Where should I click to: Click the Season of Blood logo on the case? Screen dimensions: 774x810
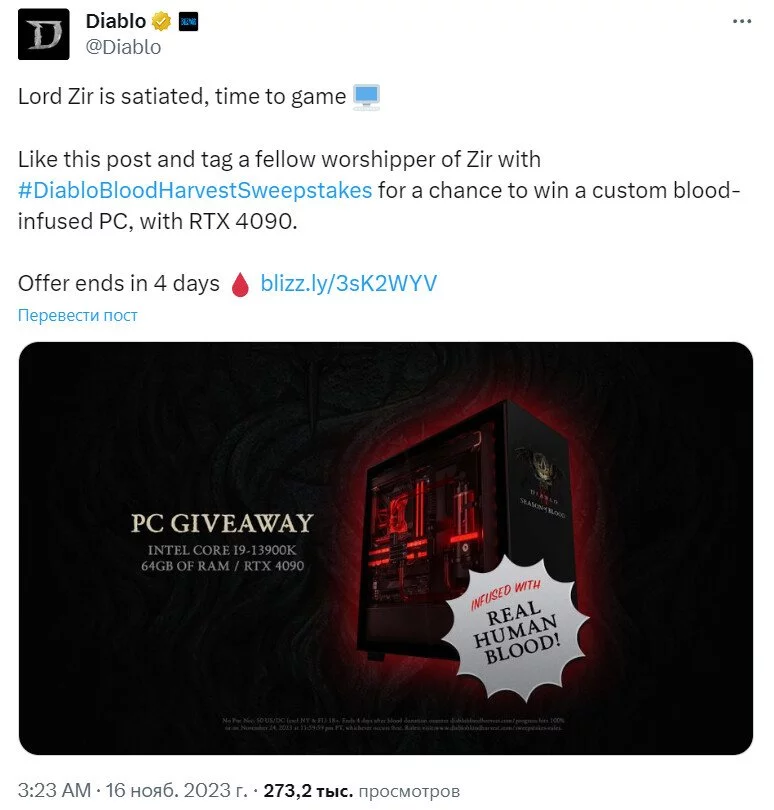tap(541, 483)
